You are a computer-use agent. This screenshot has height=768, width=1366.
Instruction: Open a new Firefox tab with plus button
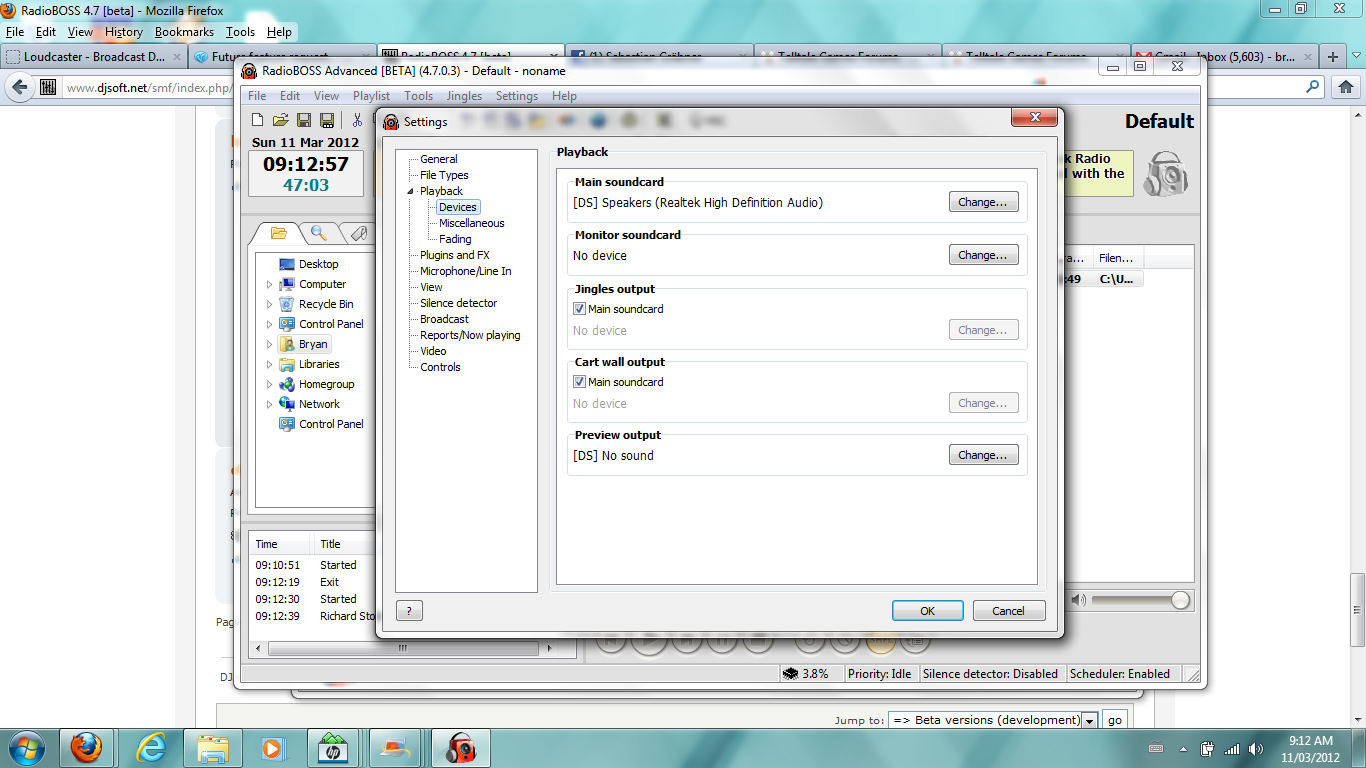(x=1332, y=56)
